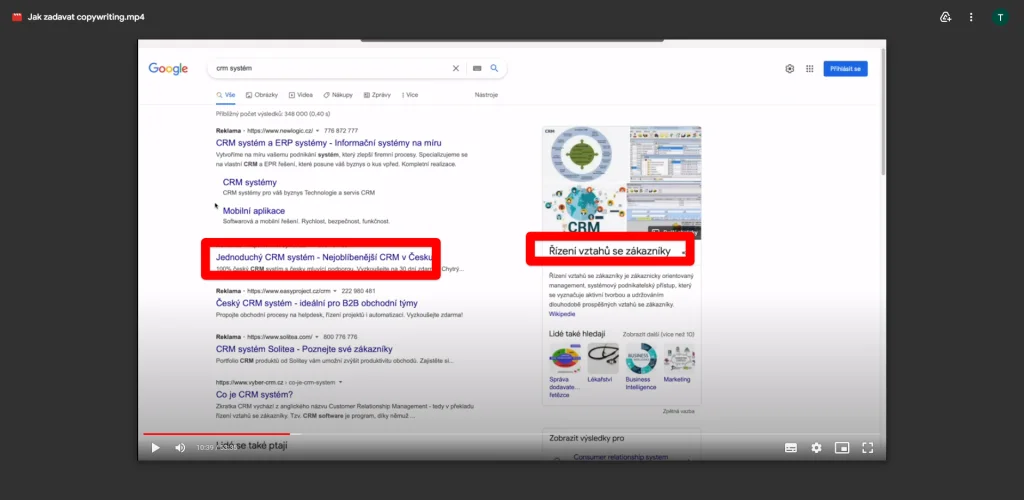The width and height of the screenshot is (1024, 500).
Task: Toggle video subtitles on
Action: point(791,448)
